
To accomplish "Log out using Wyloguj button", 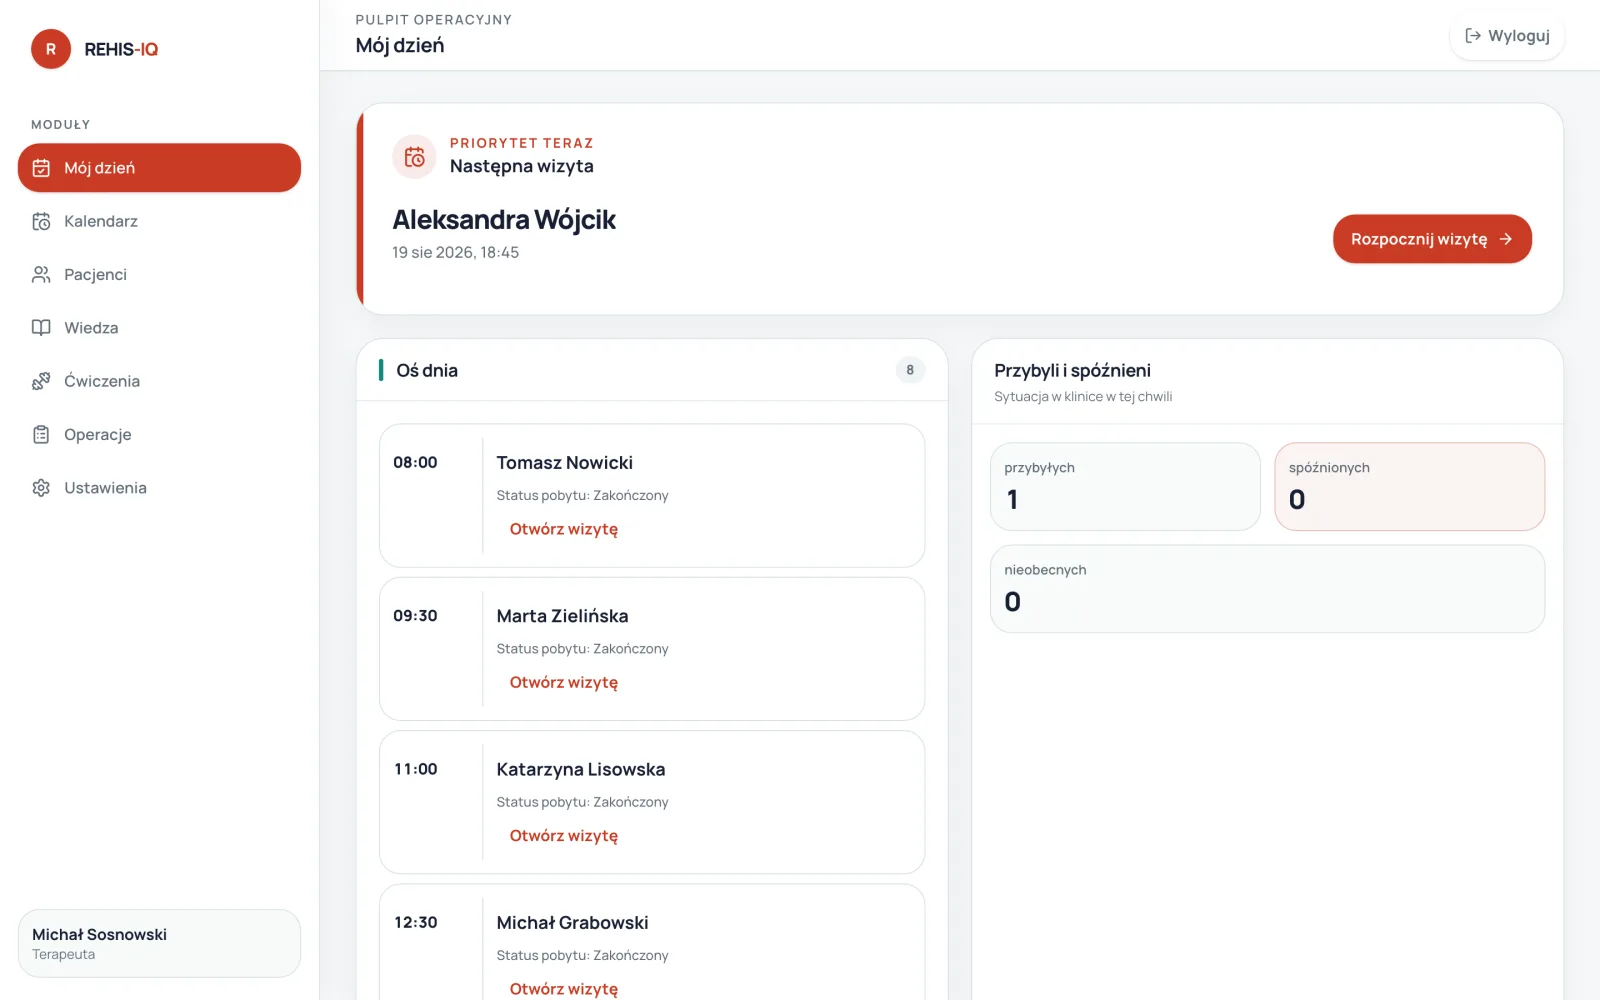I will 1507,36.
